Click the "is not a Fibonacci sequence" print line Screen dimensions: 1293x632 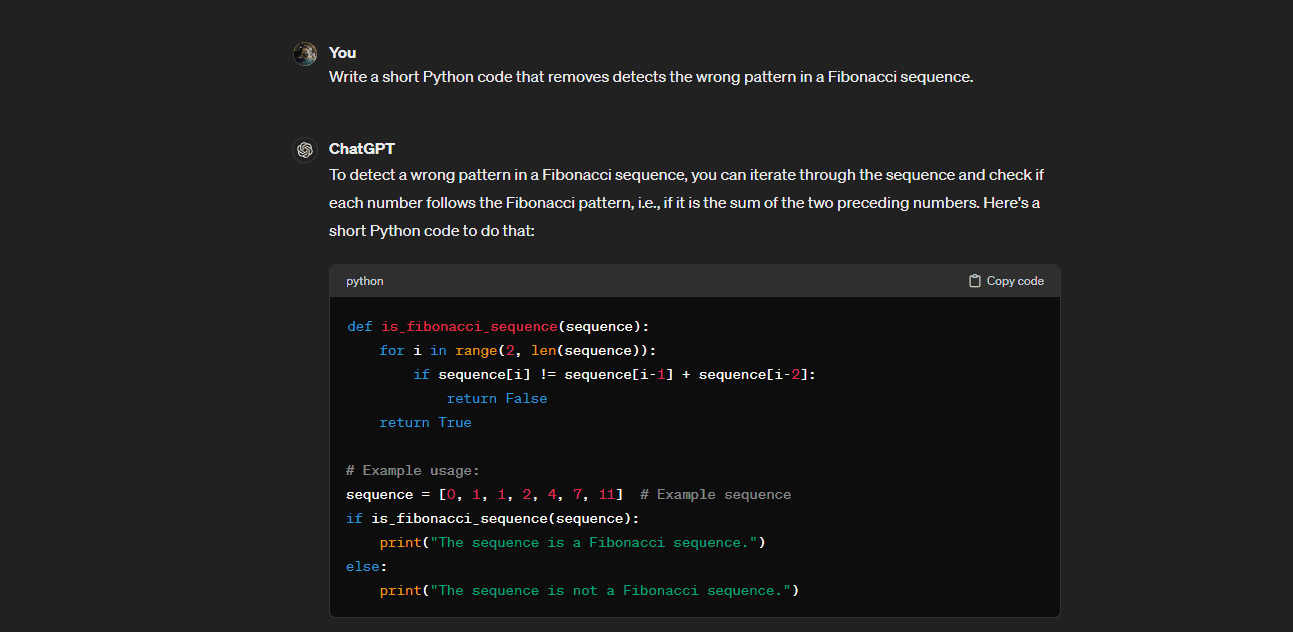589,590
